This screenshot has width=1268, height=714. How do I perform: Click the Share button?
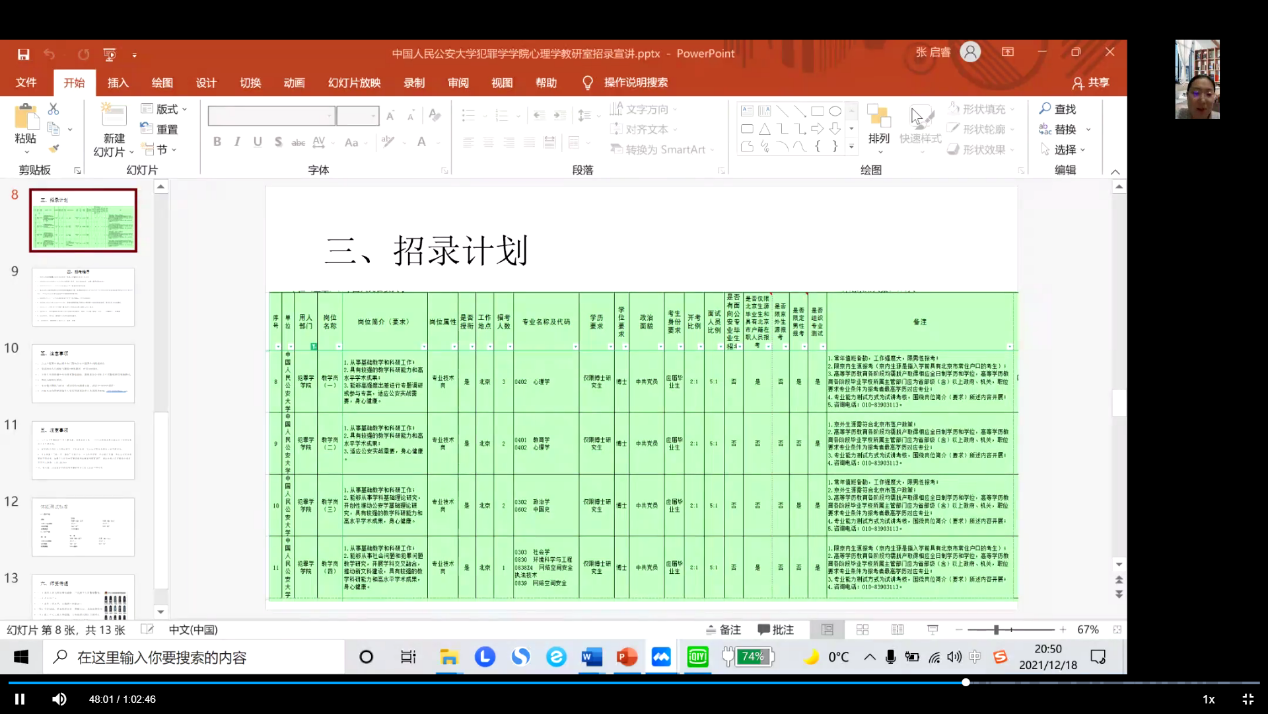[x=1090, y=83]
